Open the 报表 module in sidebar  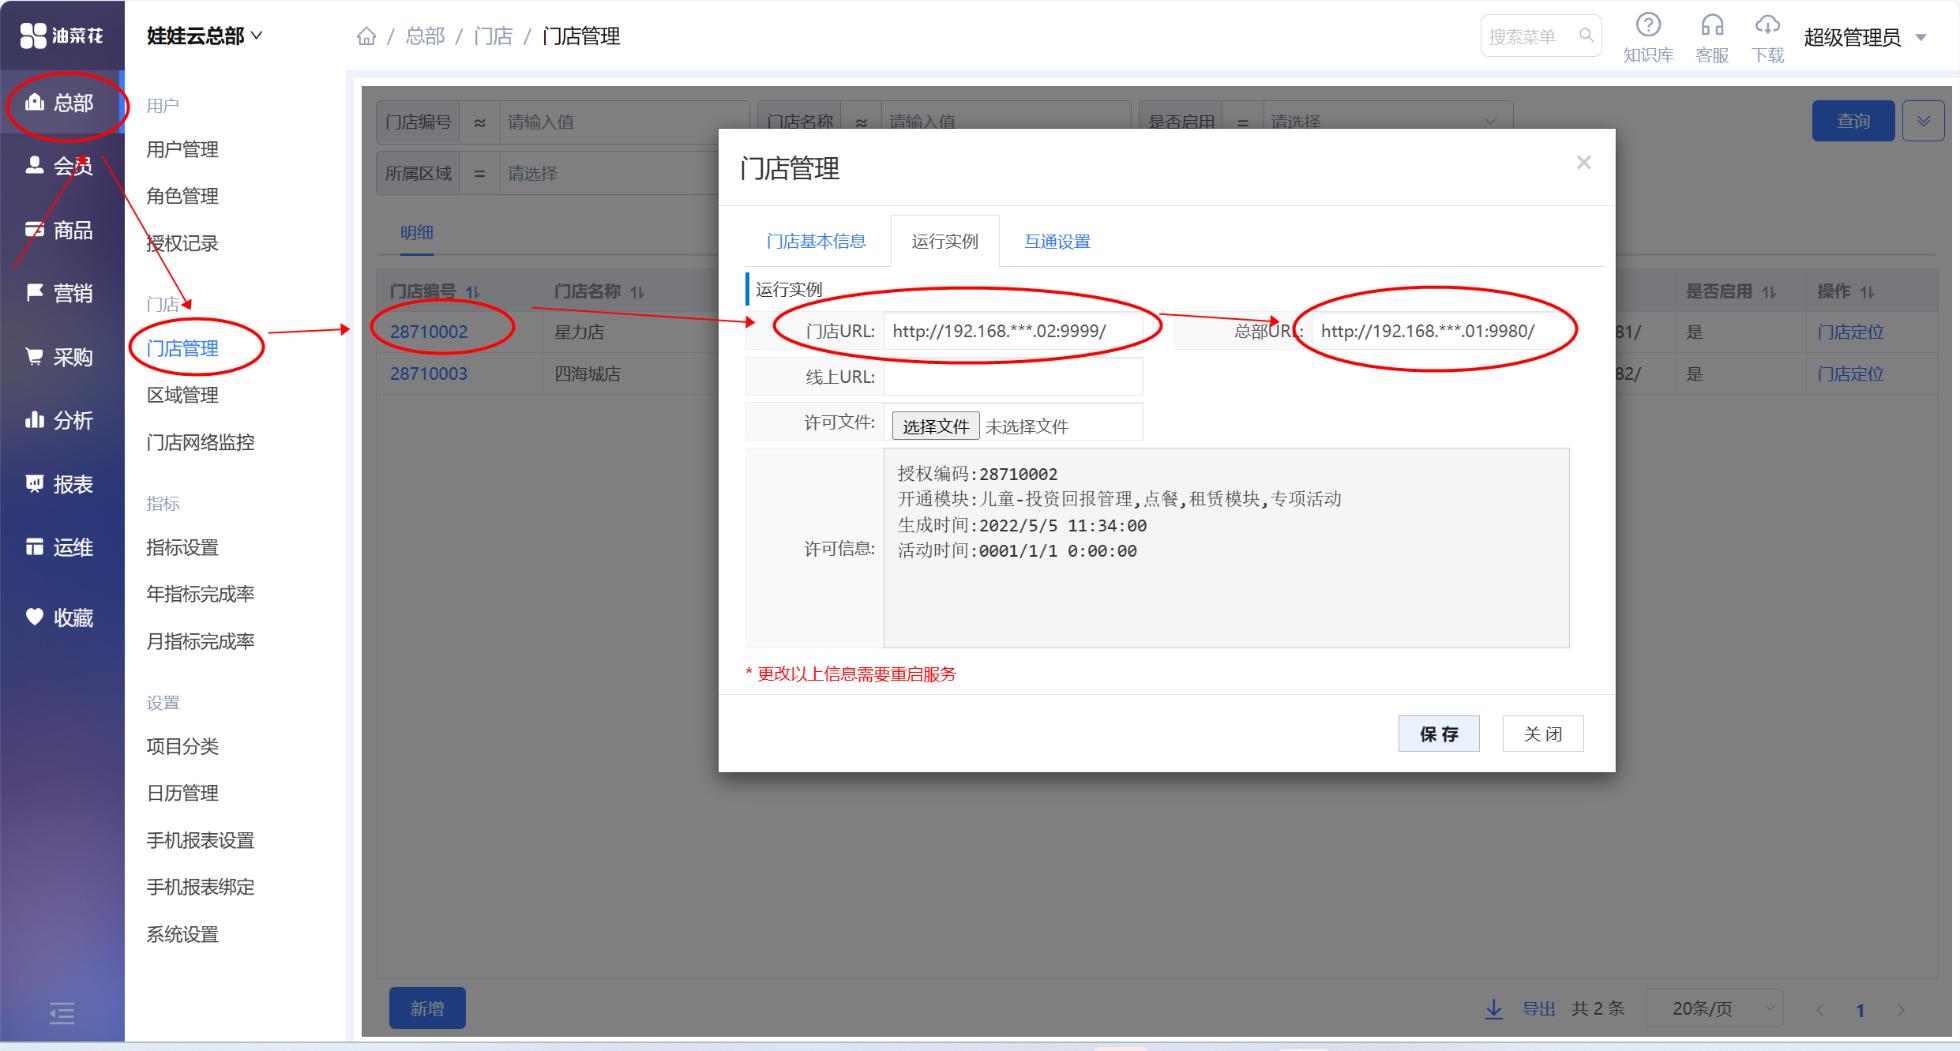point(60,484)
